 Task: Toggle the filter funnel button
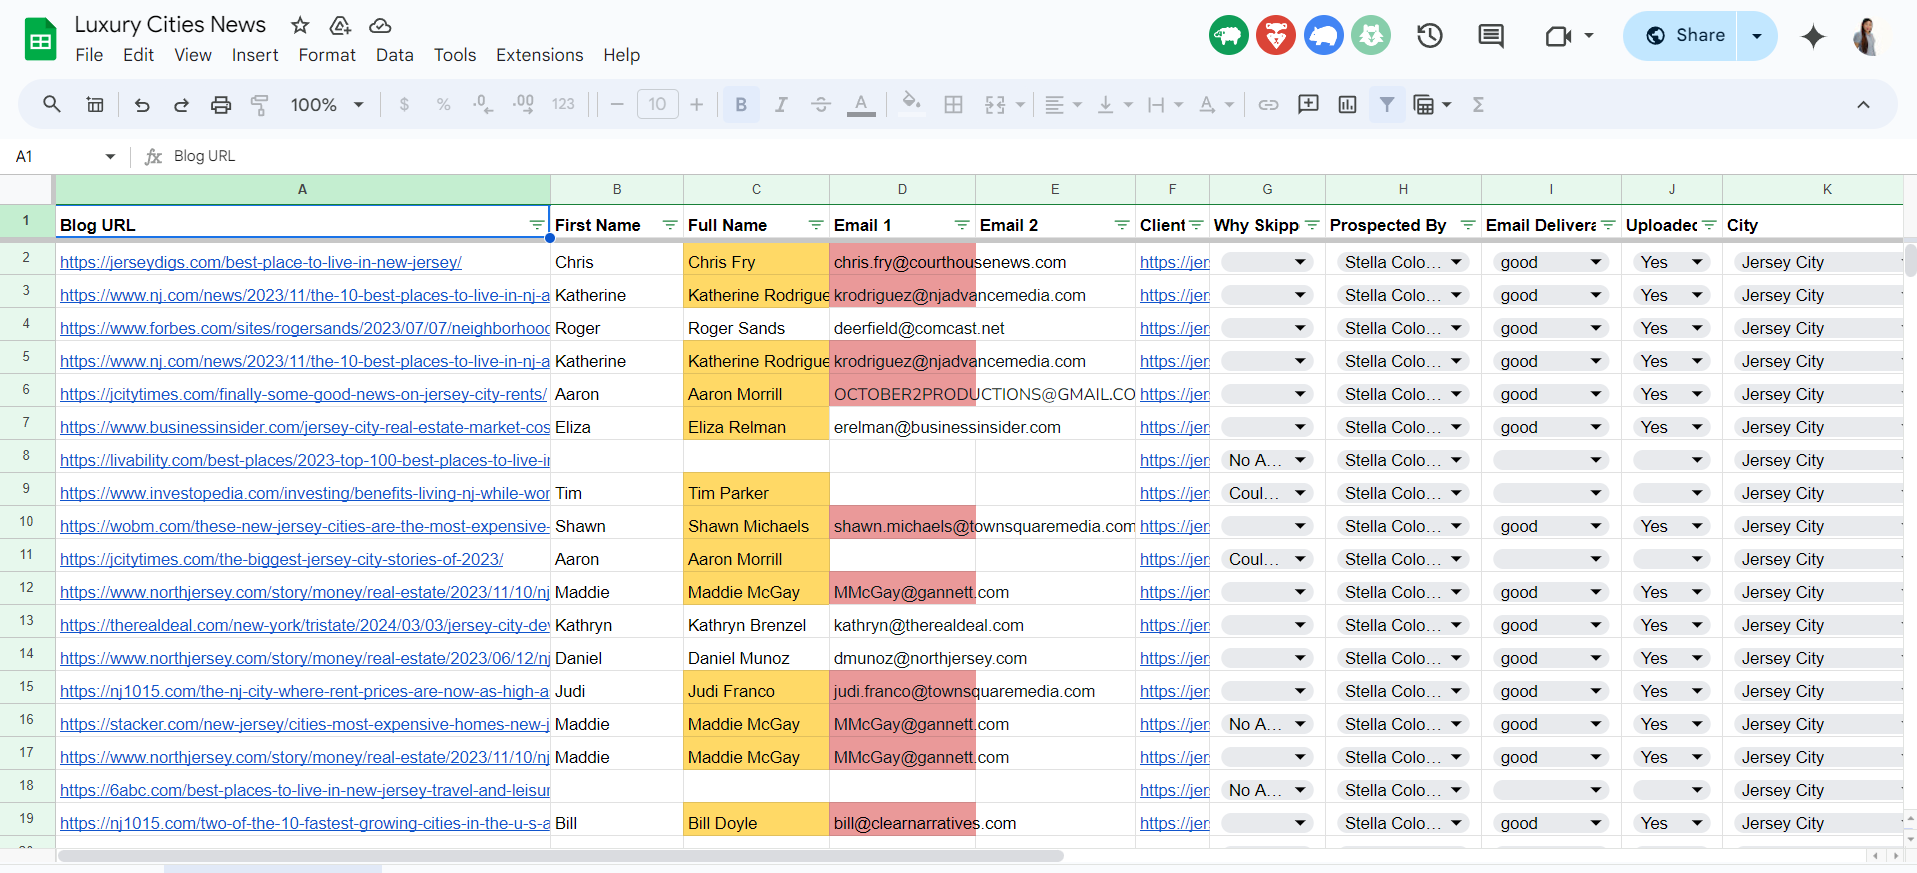click(1387, 105)
